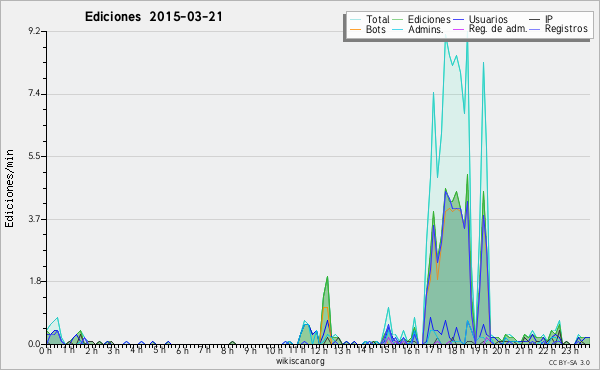Image resolution: width=600 pixels, height=370 pixels.
Task: Click the chart title Ediciones 2015-03-21
Action: tap(153, 17)
